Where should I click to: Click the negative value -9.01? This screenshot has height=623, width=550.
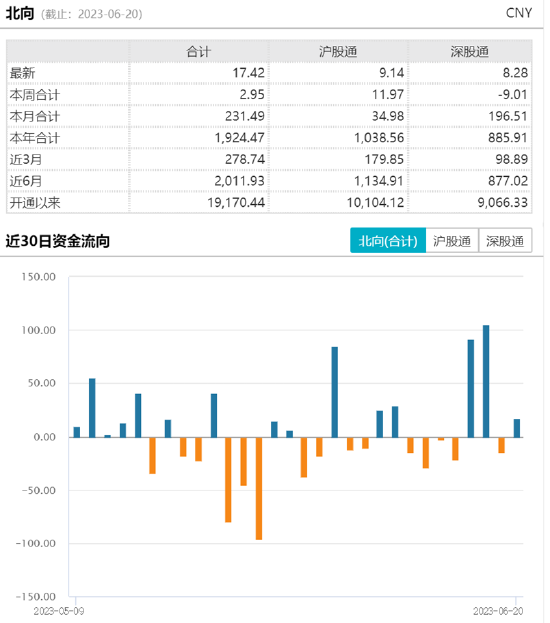pos(513,95)
